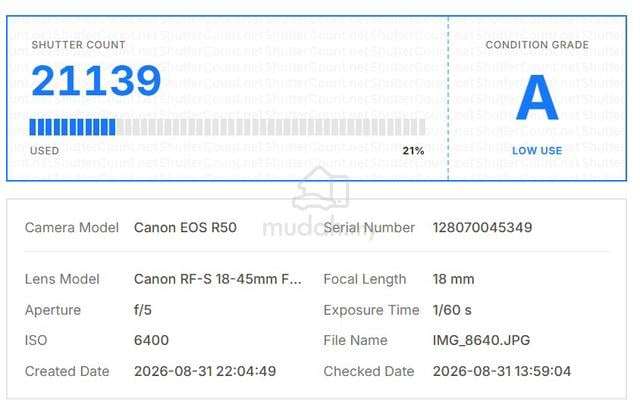The height and width of the screenshot is (404, 640).
Task: Select the shutter count number 21139
Action: coord(96,81)
